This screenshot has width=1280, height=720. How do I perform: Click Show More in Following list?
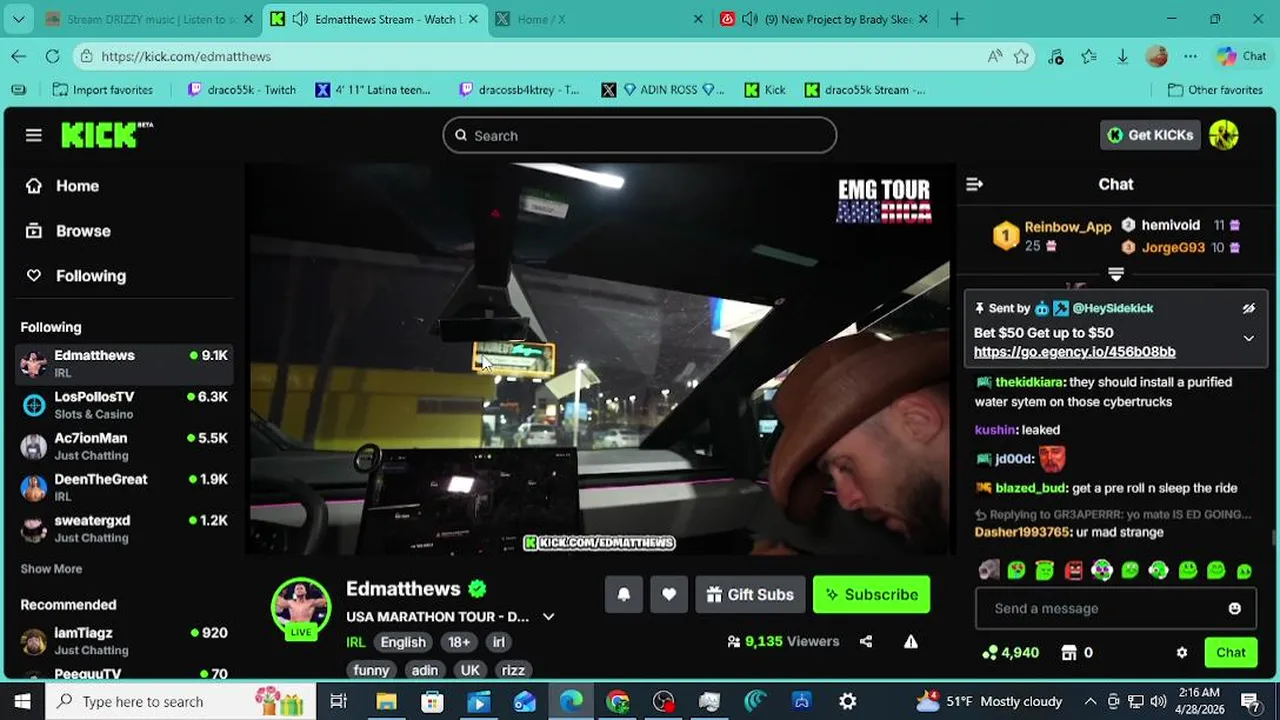tap(51, 569)
